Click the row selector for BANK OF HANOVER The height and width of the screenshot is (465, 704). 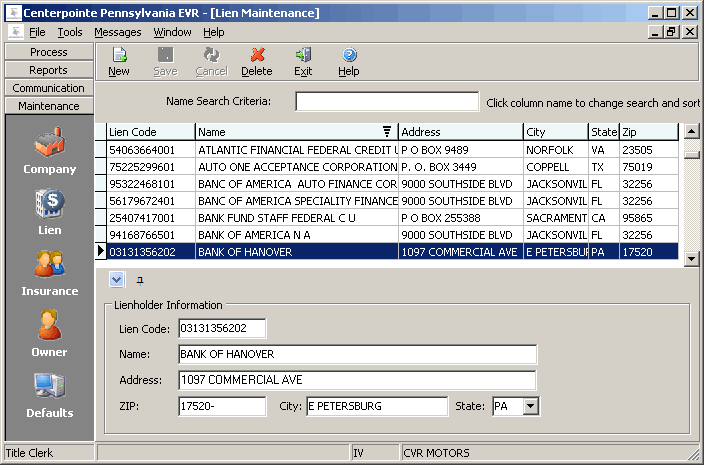(x=101, y=252)
